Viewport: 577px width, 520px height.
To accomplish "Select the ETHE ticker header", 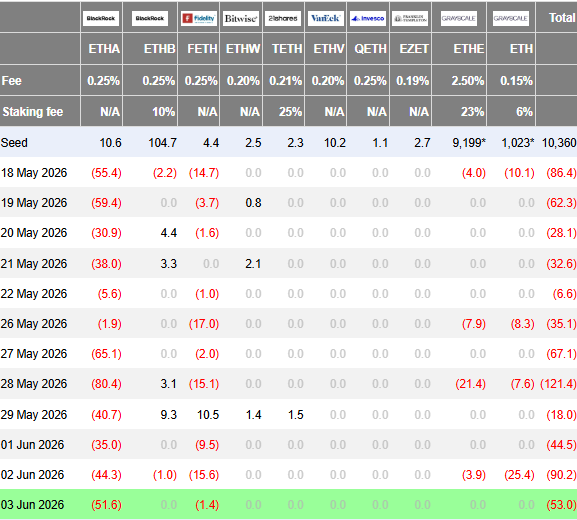I will tap(468, 49).
